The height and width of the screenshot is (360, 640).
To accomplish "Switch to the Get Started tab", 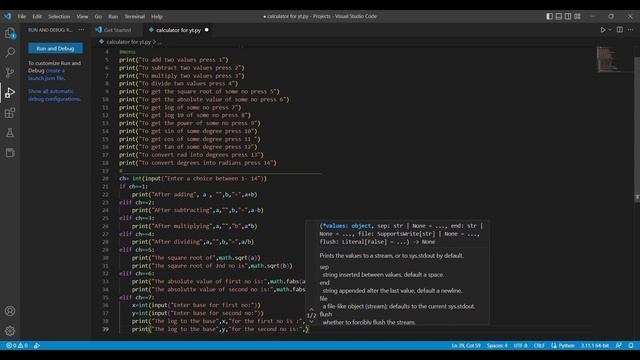I will (117, 30).
